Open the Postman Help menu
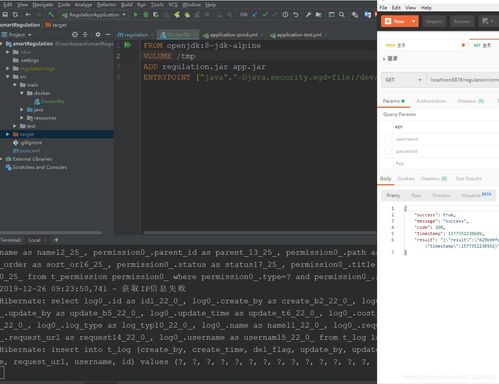Screen dimensions: 499x384 [x=426, y=7]
